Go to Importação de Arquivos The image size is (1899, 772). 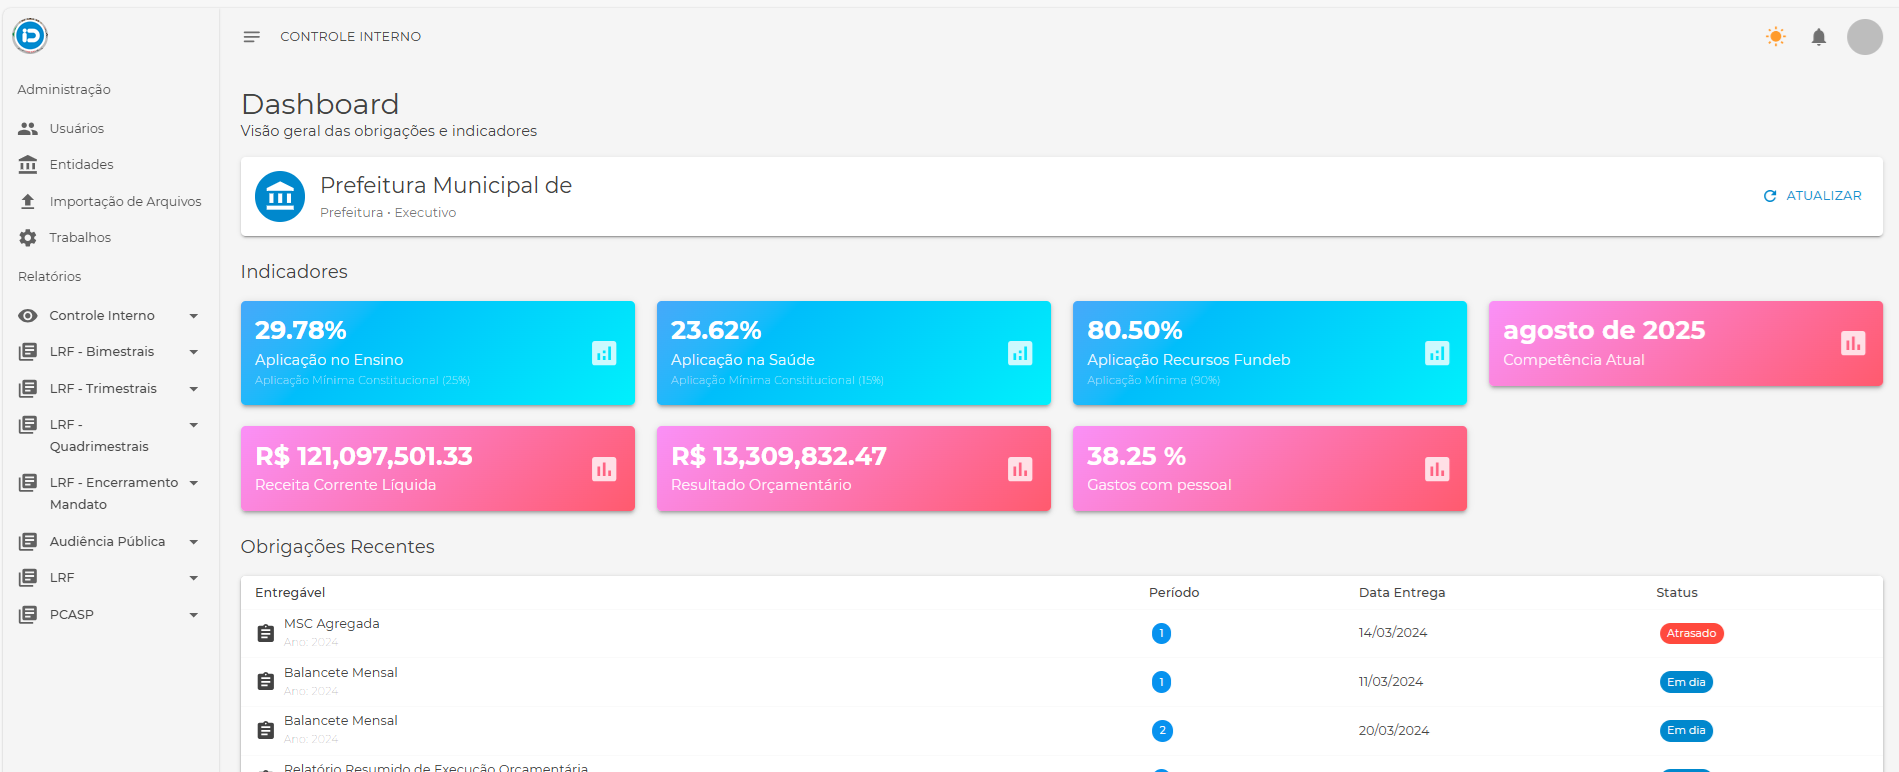[x=125, y=202]
